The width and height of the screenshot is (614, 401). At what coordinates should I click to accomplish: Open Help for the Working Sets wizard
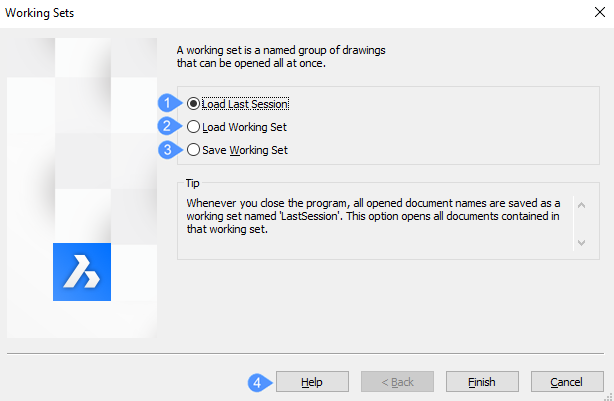[x=312, y=382]
